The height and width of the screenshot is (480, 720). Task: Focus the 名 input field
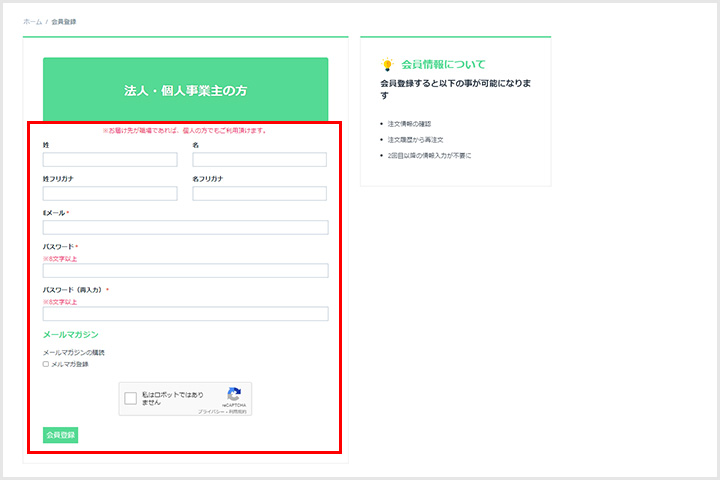pyautogui.click(x=259, y=159)
